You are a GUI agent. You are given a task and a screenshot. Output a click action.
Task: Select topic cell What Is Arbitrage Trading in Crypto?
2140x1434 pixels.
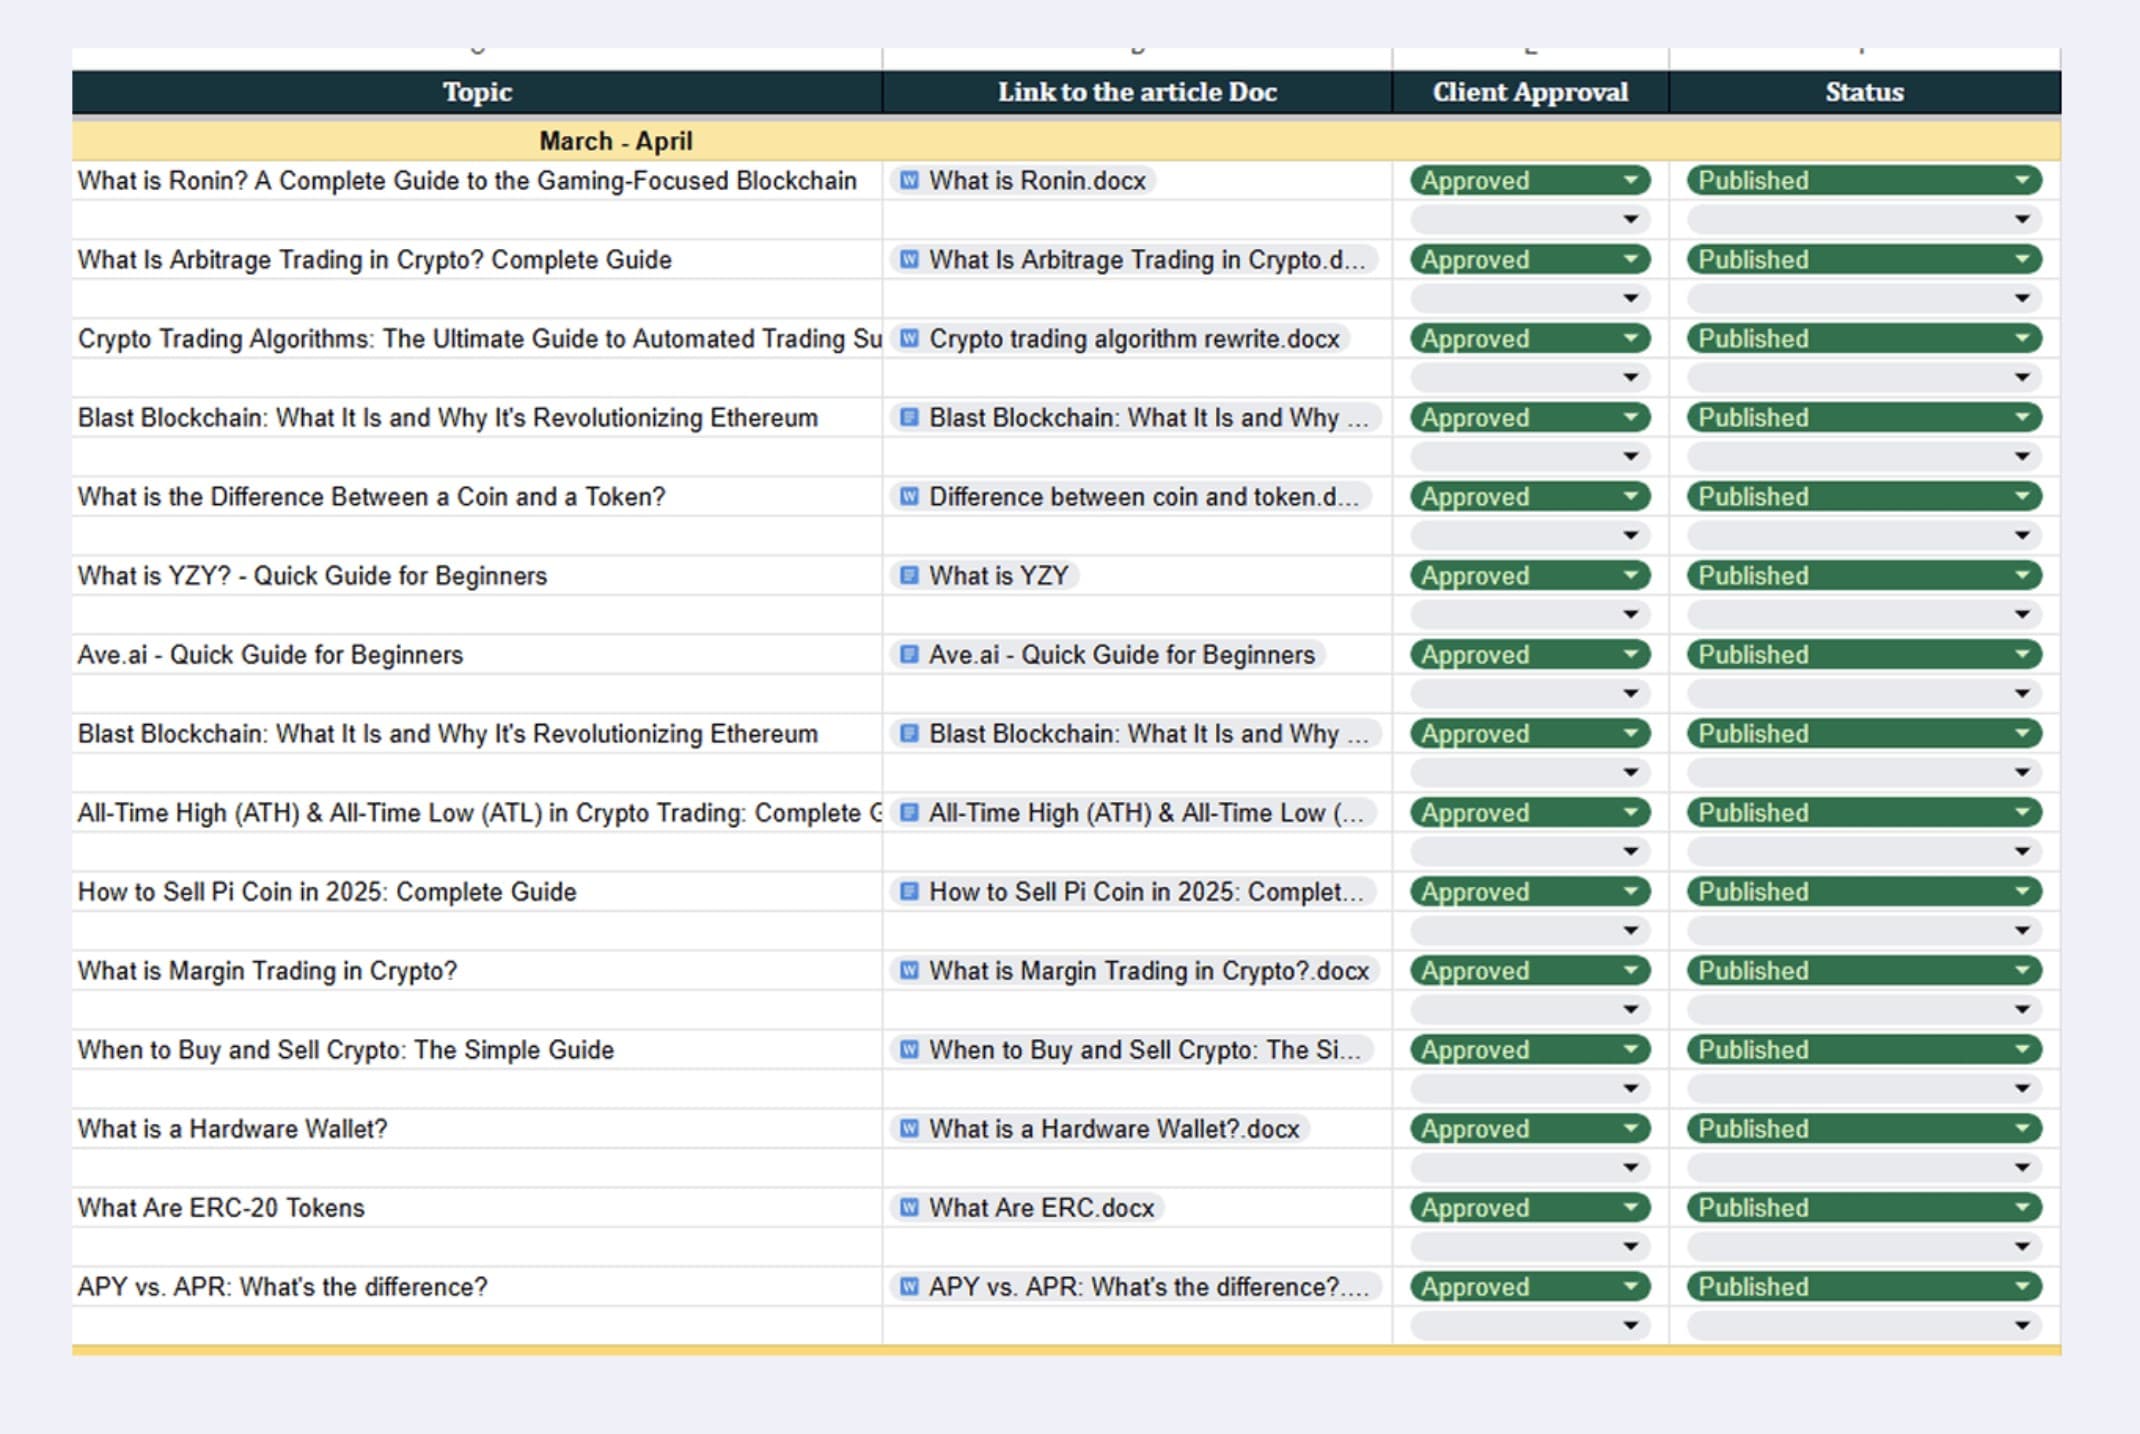click(x=477, y=260)
